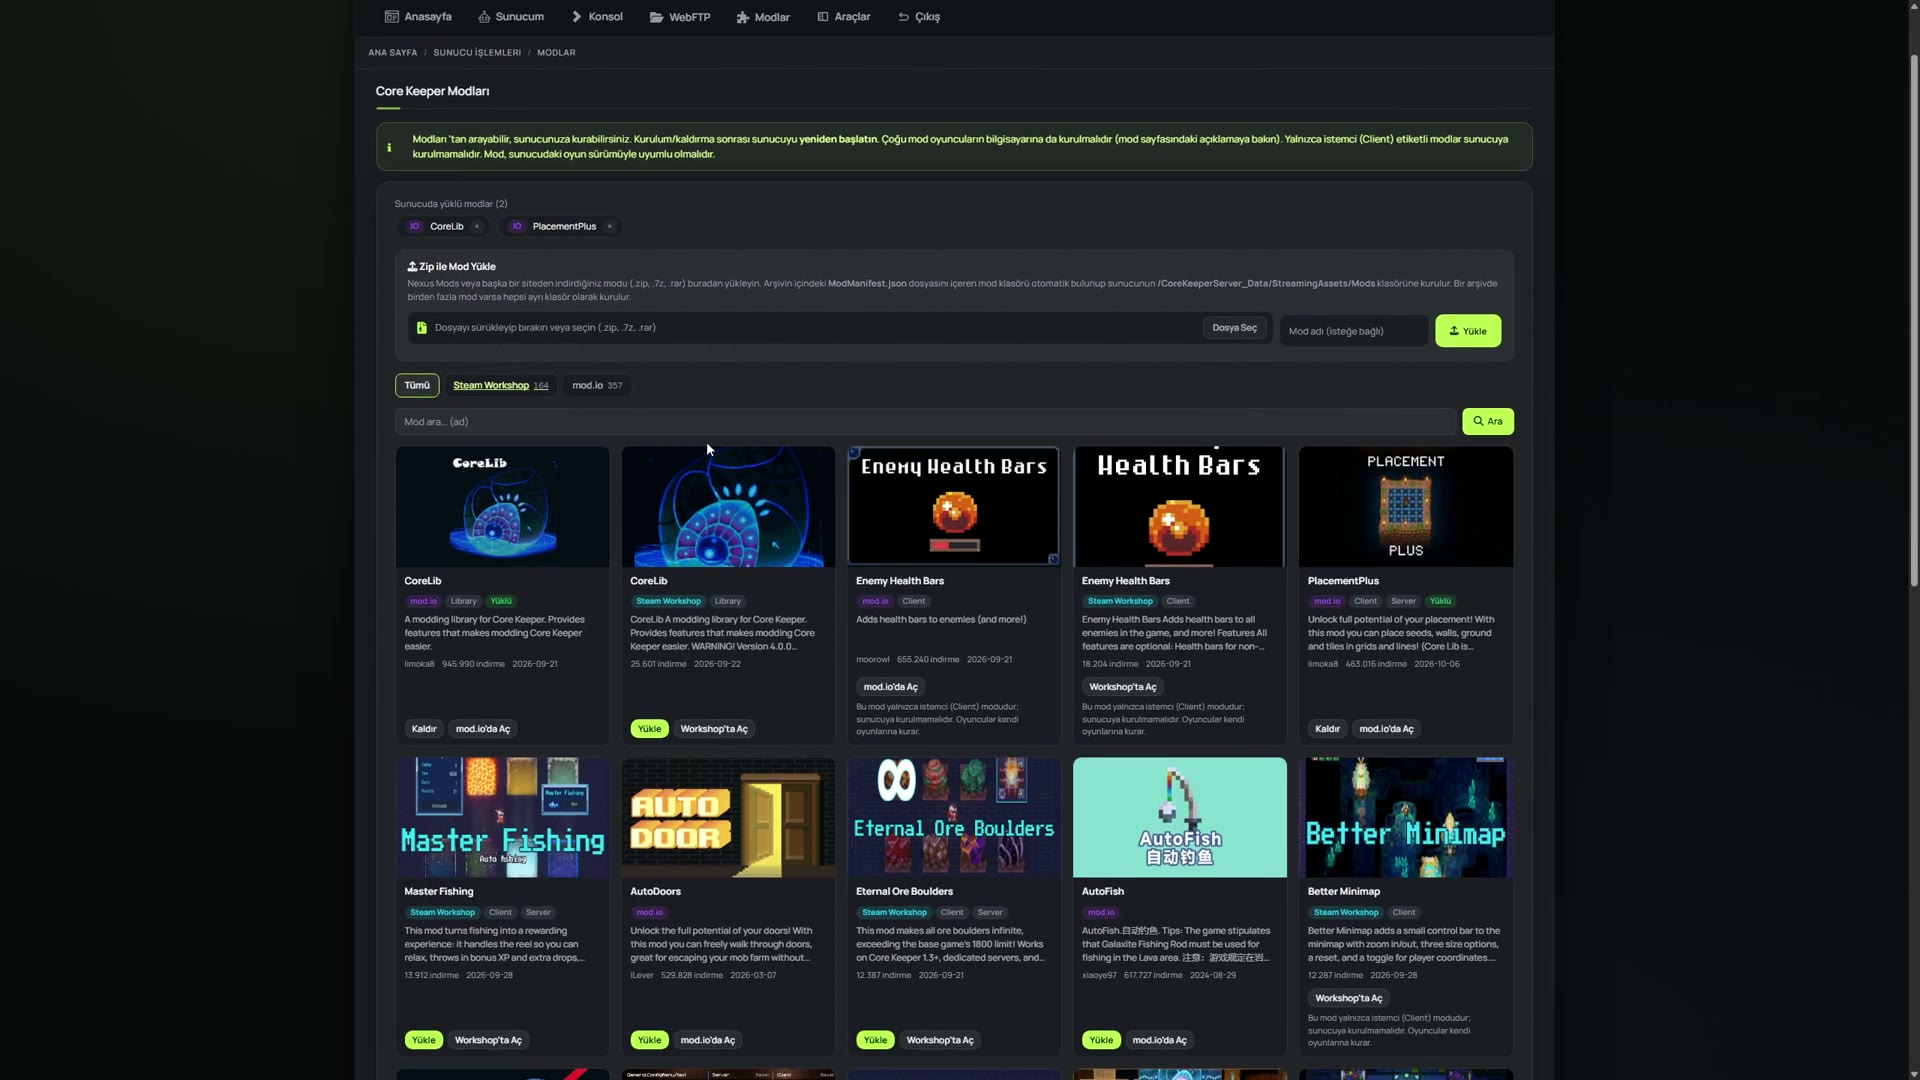Install Steam Workshop CoreLib with Yükle
1920x1080 pixels.
click(649, 729)
